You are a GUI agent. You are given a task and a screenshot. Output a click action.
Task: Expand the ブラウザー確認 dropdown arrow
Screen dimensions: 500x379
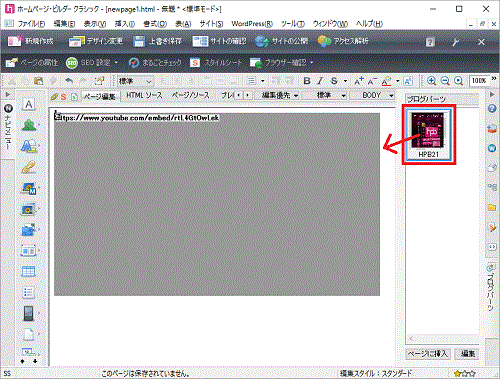click(x=311, y=63)
